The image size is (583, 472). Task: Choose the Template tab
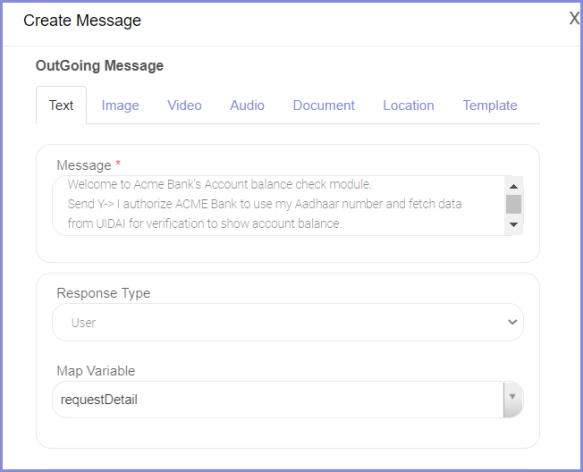pyautogui.click(x=490, y=105)
